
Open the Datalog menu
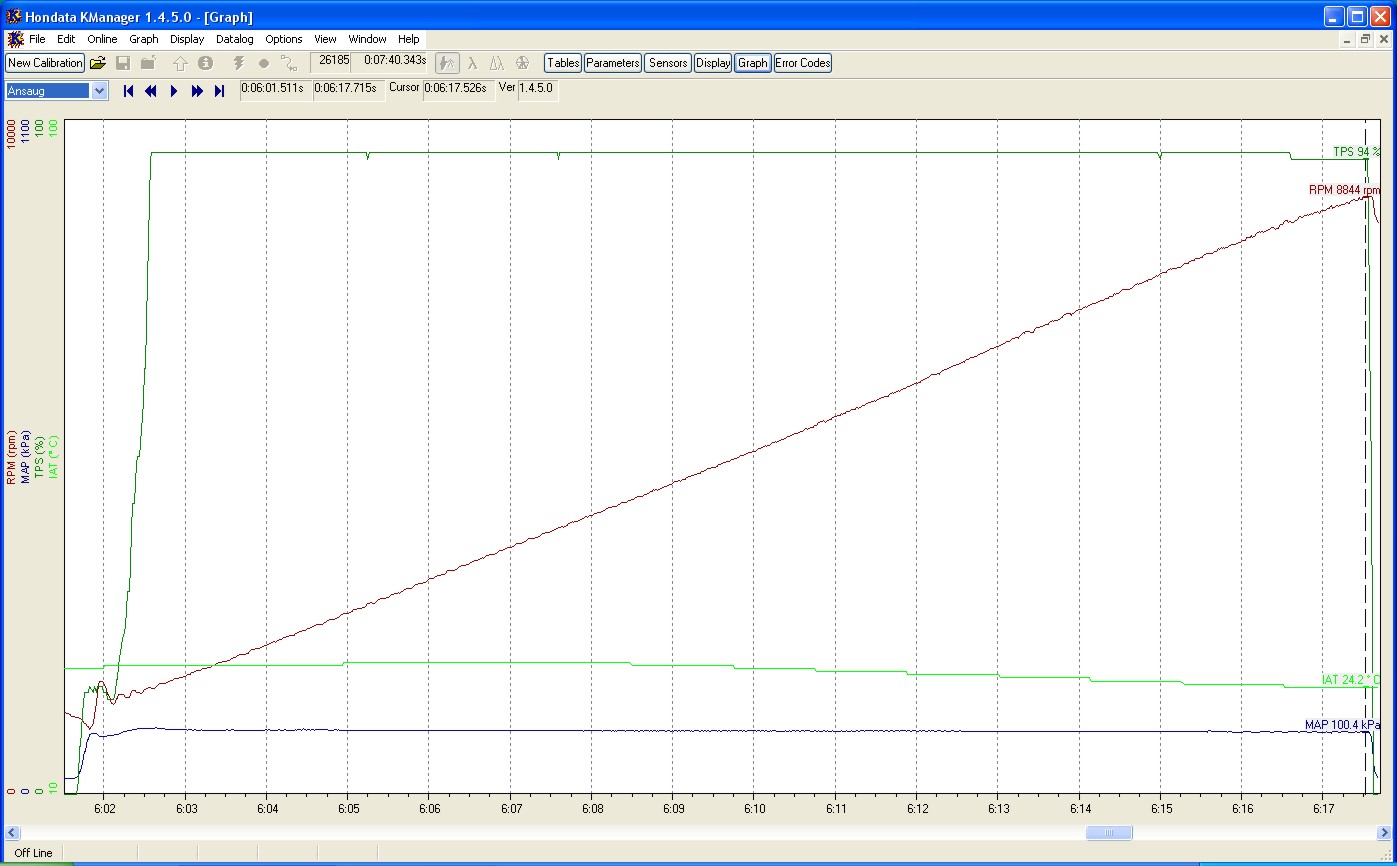pos(234,39)
